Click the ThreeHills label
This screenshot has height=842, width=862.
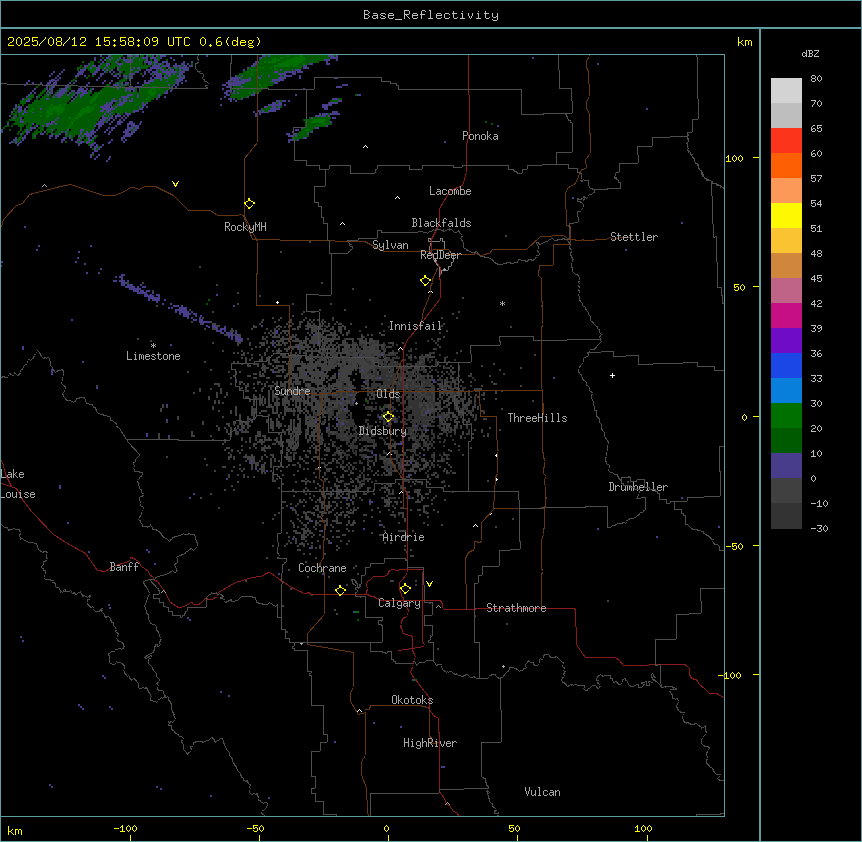[537, 418]
